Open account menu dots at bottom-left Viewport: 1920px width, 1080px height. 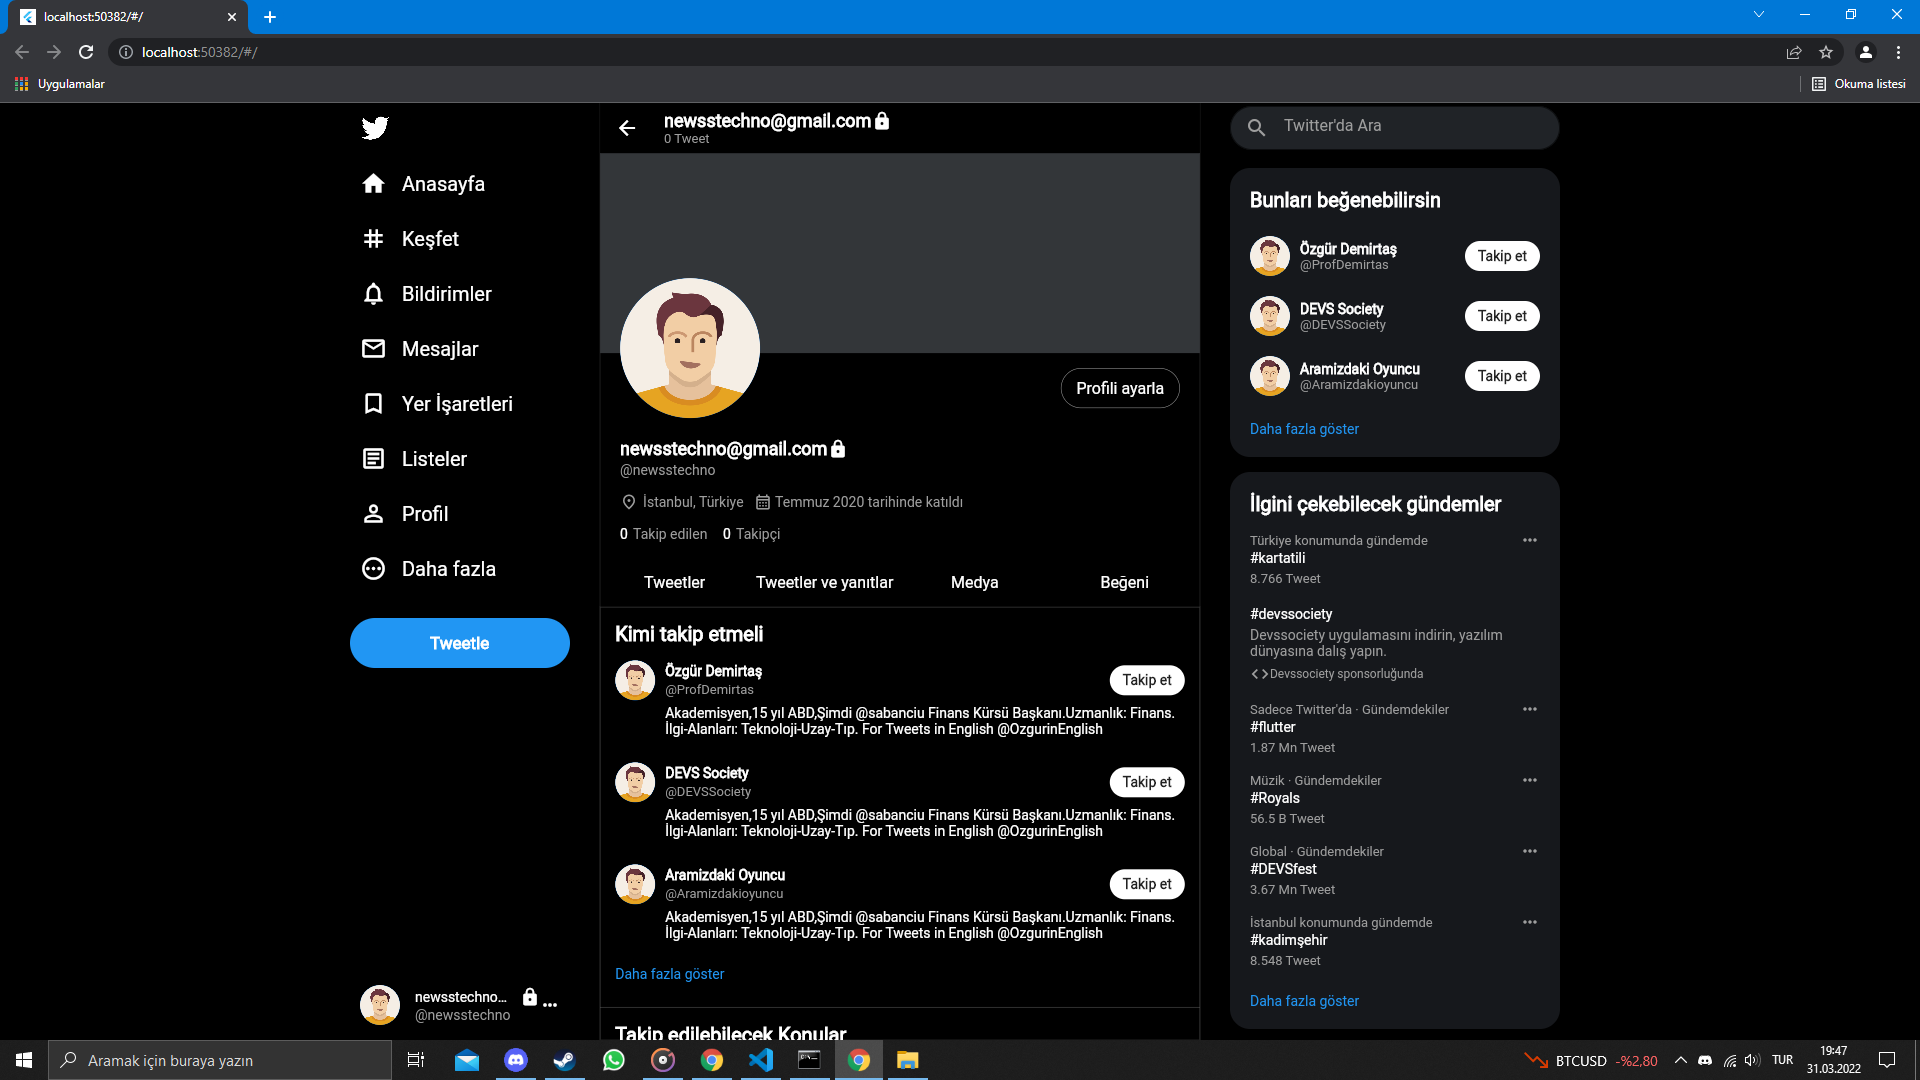coord(550,1004)
